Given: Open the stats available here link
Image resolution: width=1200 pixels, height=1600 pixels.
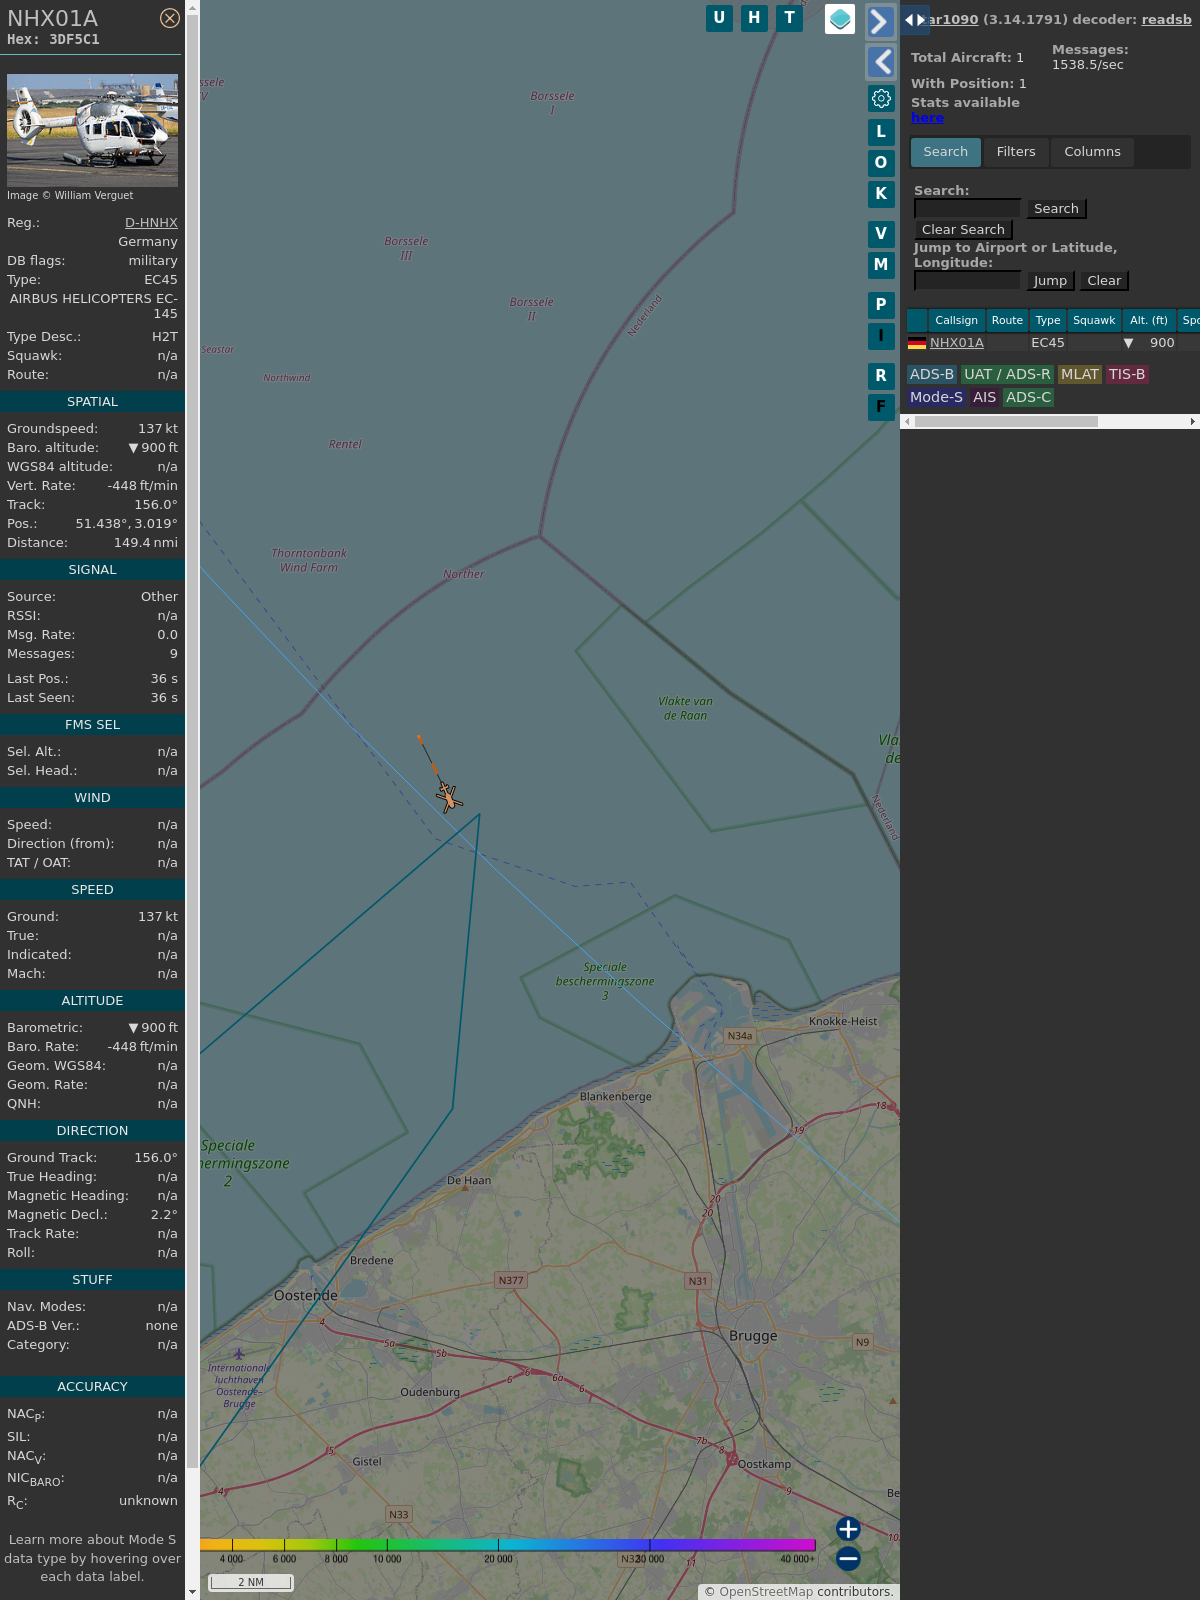Looking at the screenshot, I should point(927,118).
